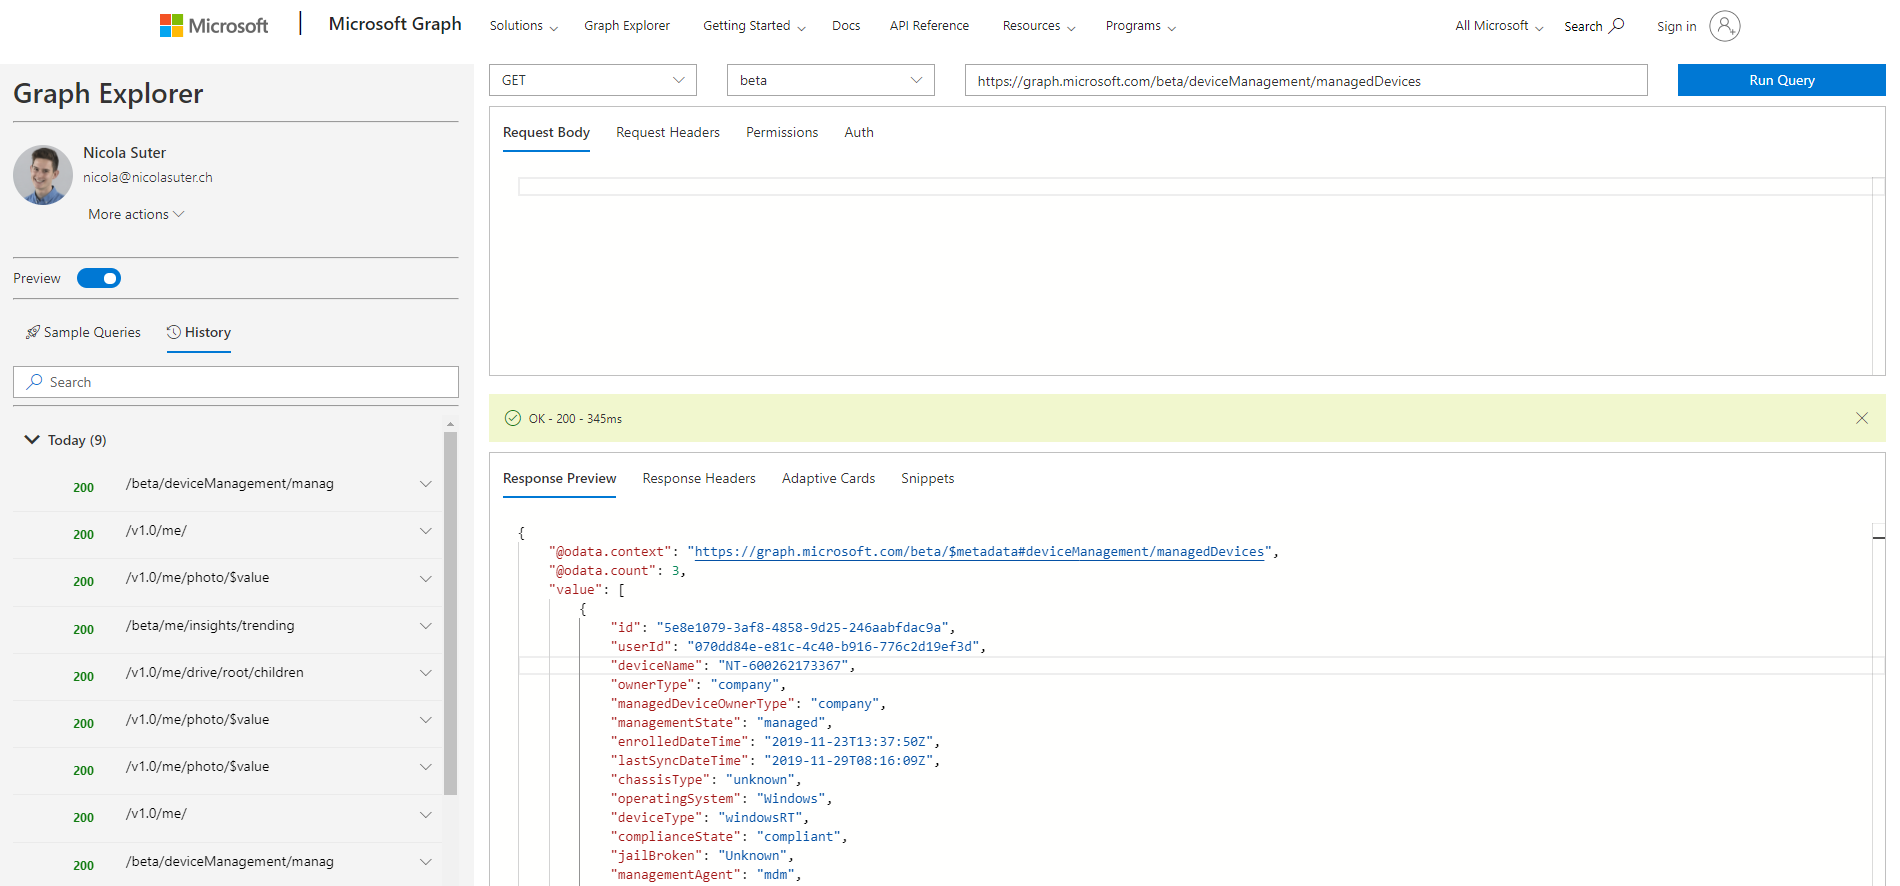
Task: Click Nicola Suter profile photo
Action: pyautogui.click(x=43, y=175)
